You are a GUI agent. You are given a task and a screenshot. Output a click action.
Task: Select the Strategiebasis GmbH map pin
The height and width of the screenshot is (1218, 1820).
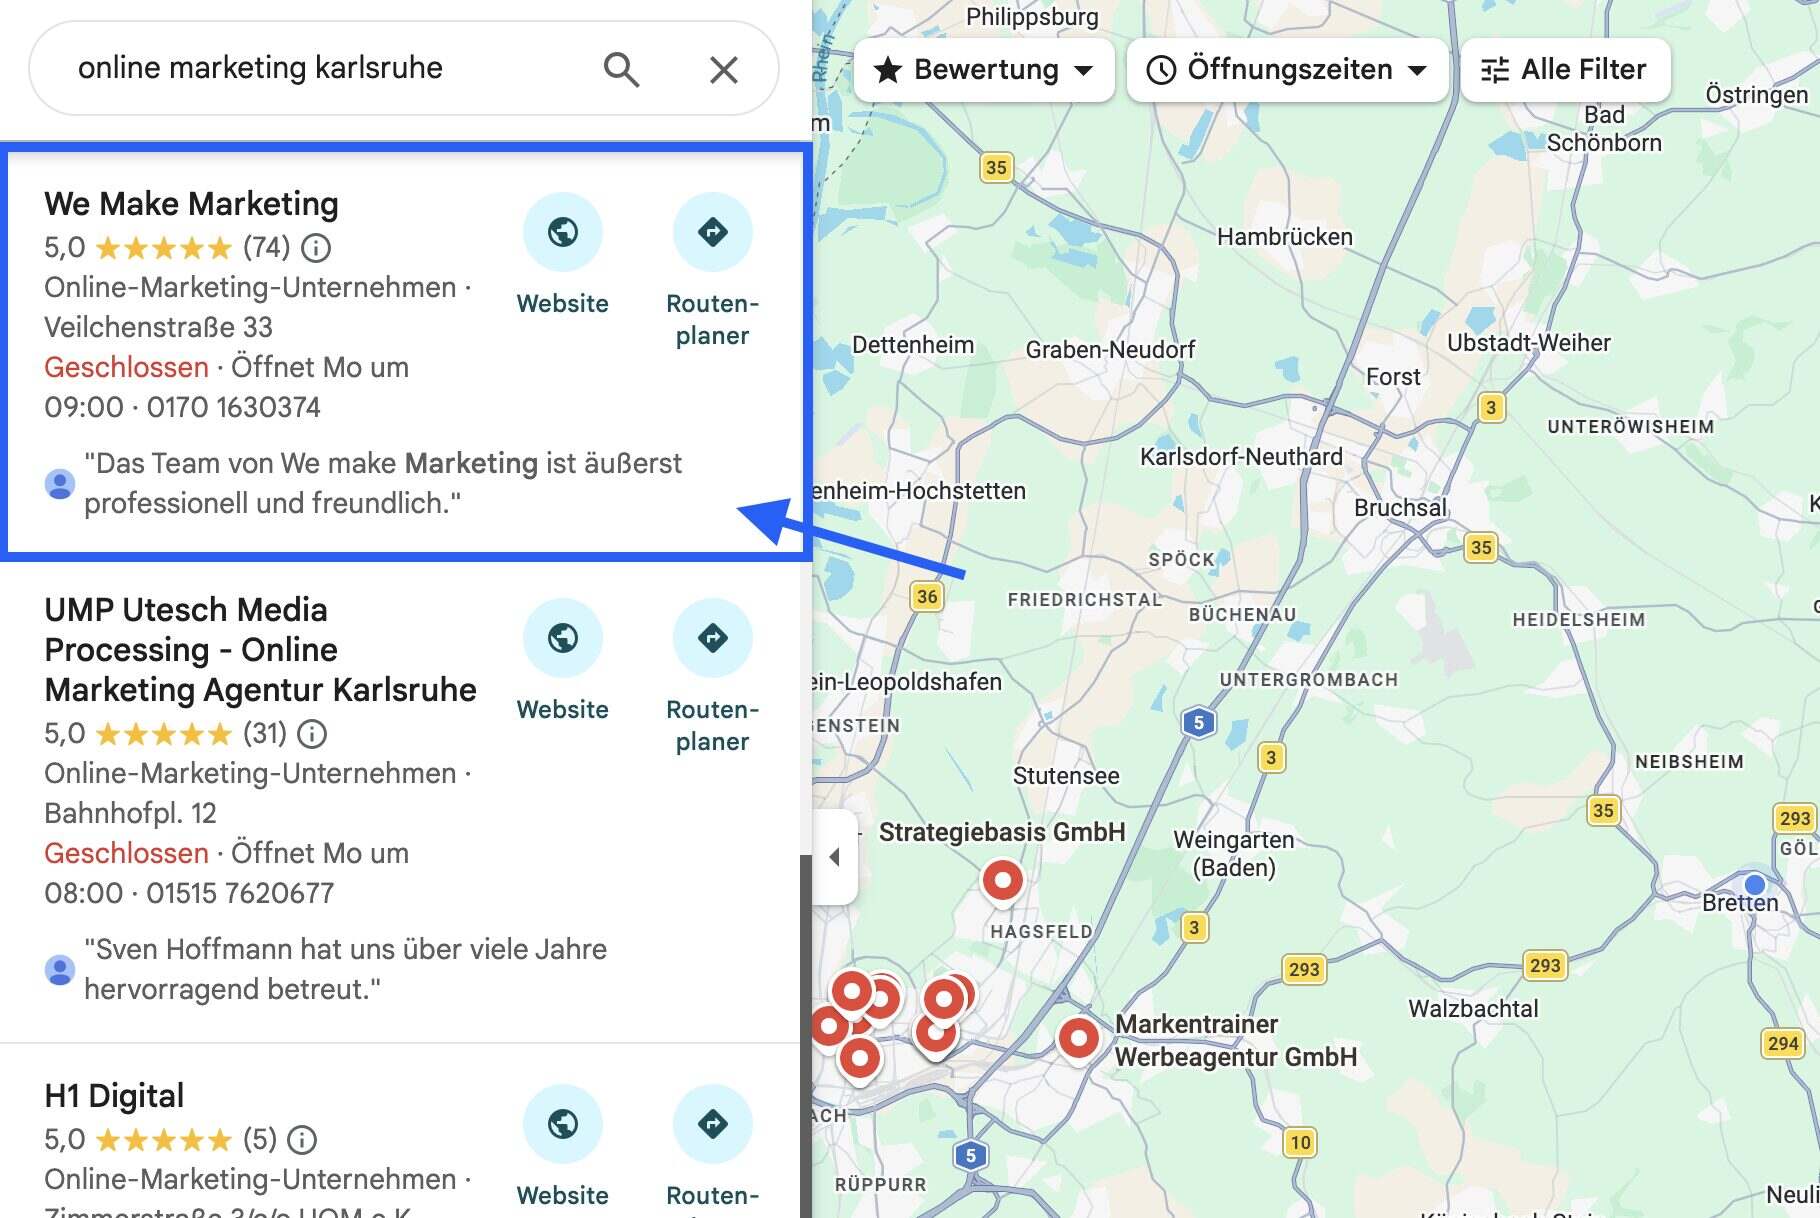[x=1002, y=881]
